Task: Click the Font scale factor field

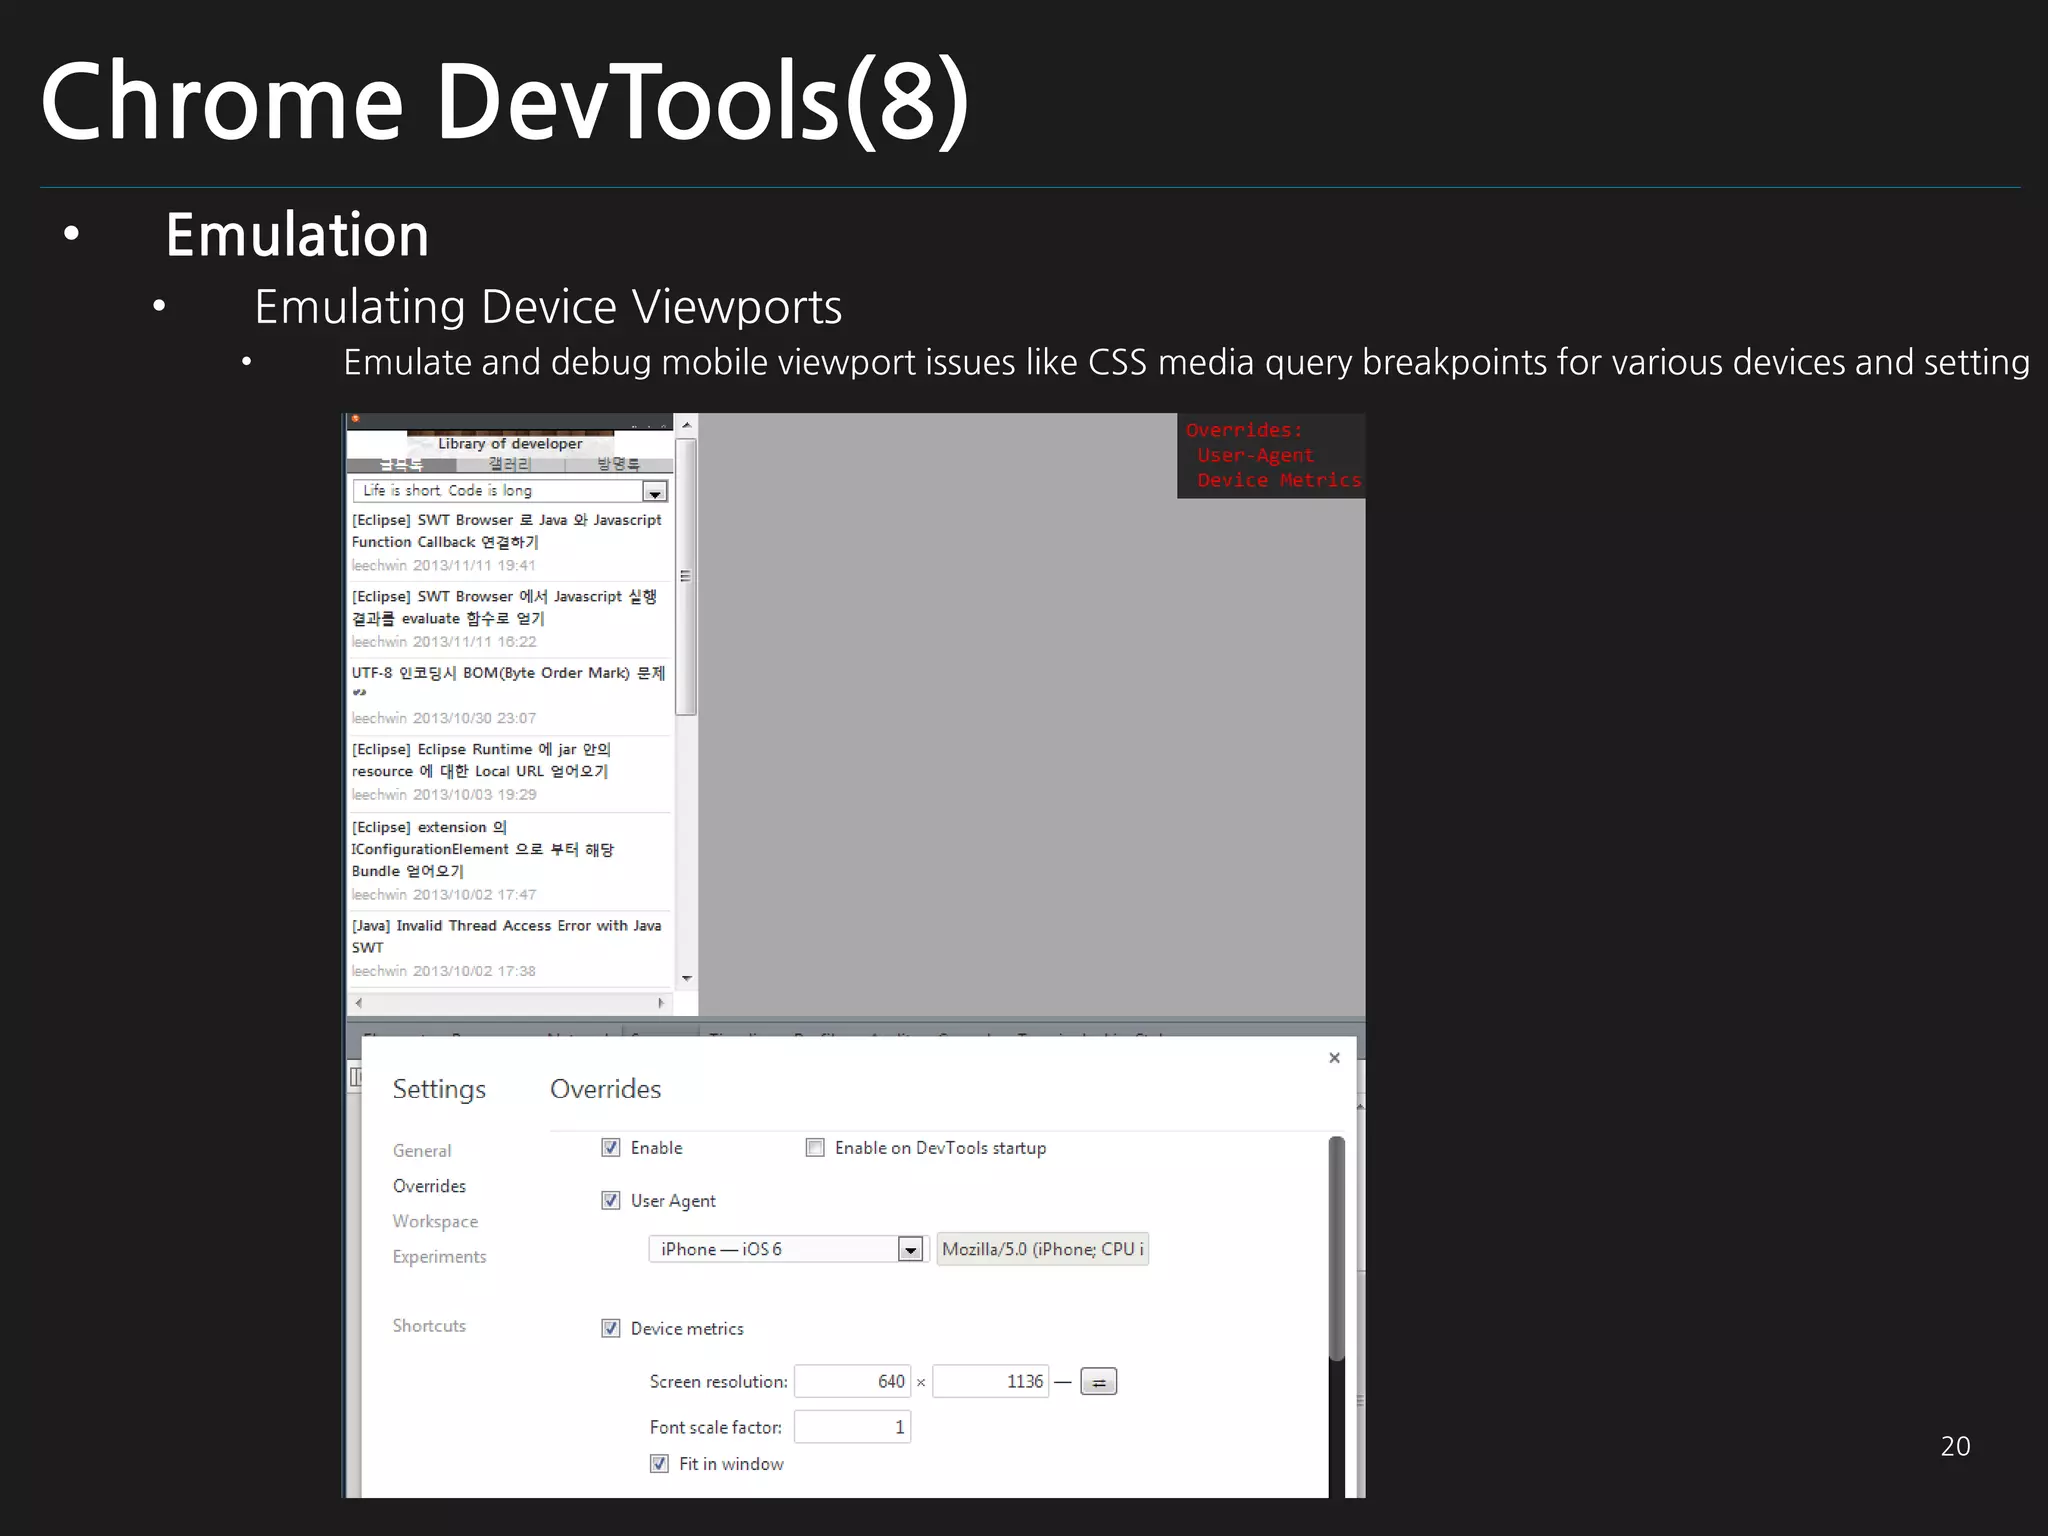Action: pos(852,1427)
